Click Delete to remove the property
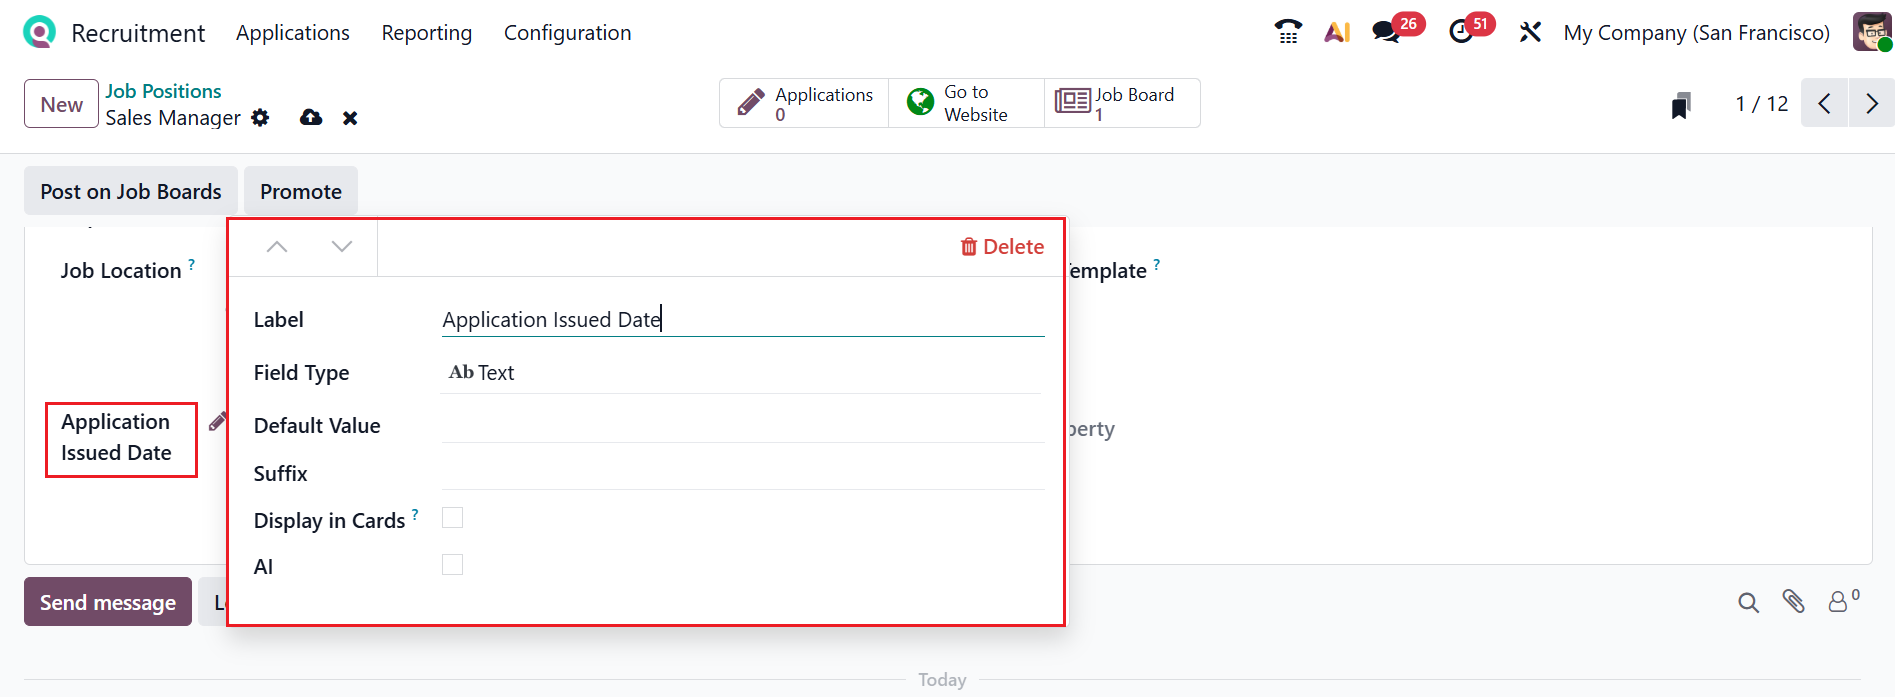Image resolution: width=1895 pixels, height=697 pixels. pyautogui.click(x=1002, y=247)
